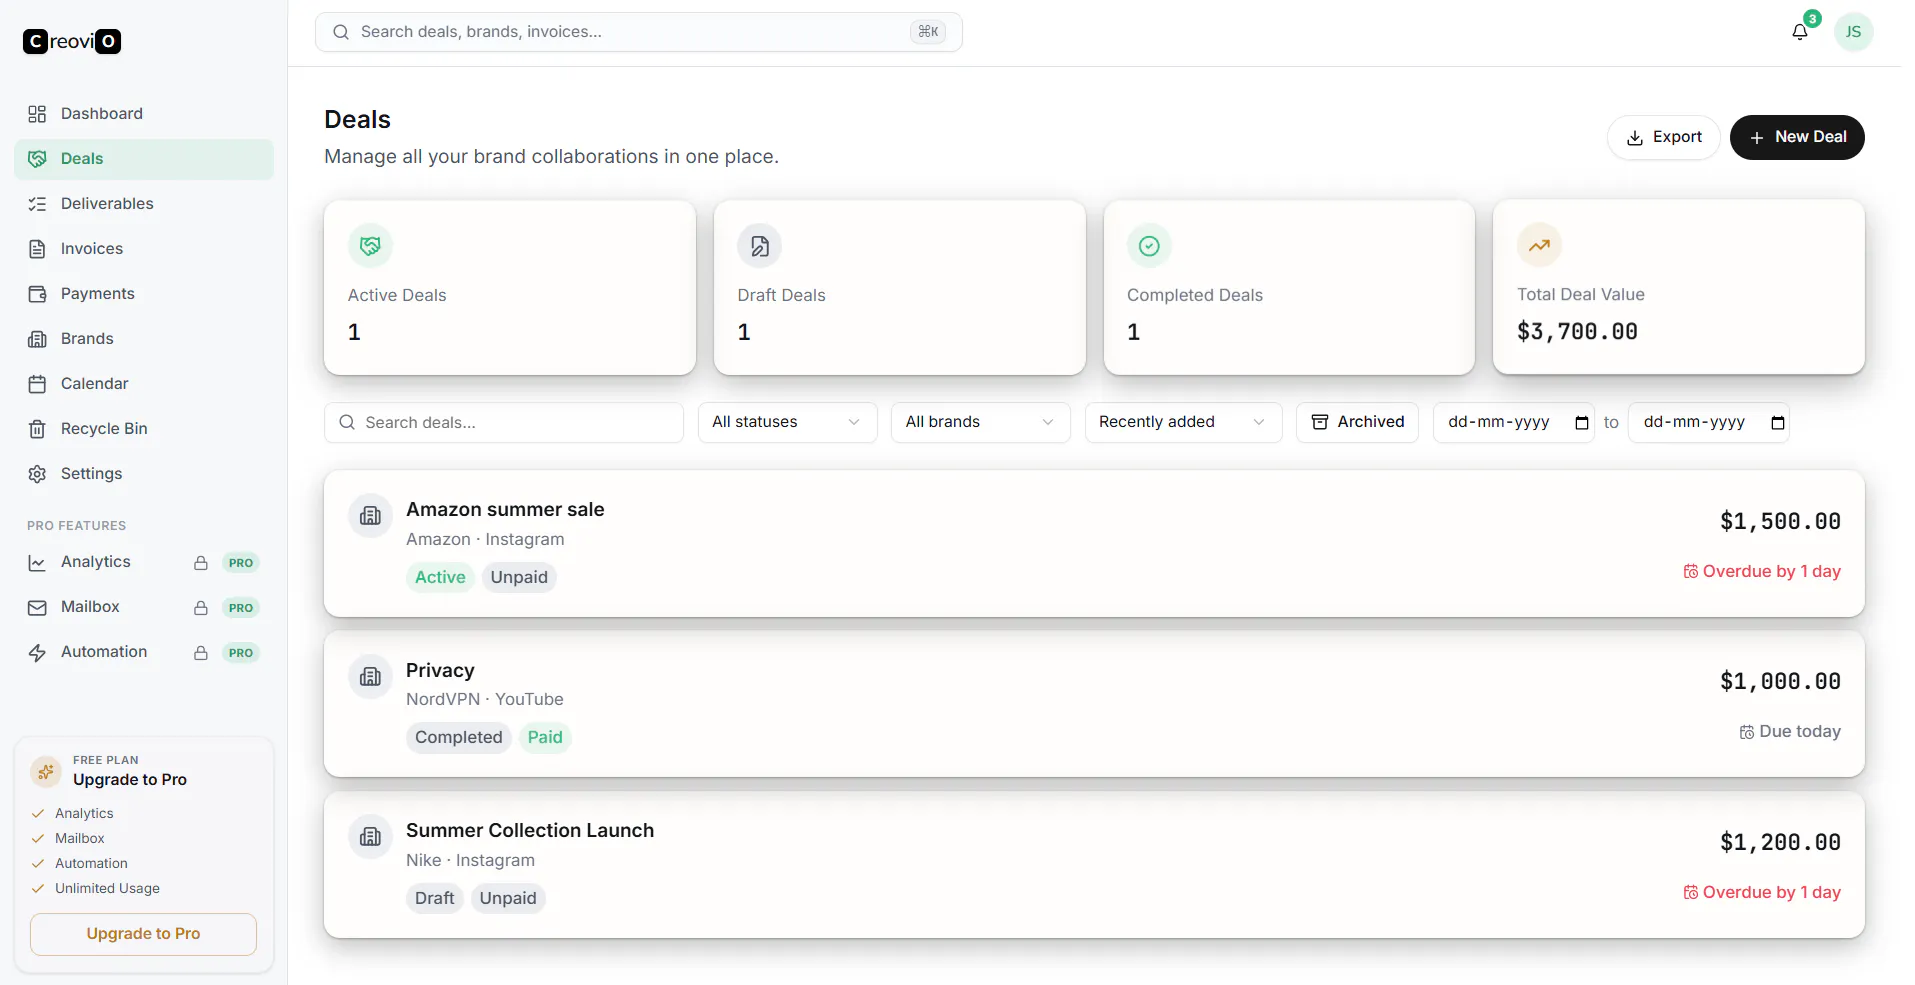Click the Completed Deals checkmark icon
1915x985 pixels.
pyautogui.click(x=1149, y=246)
